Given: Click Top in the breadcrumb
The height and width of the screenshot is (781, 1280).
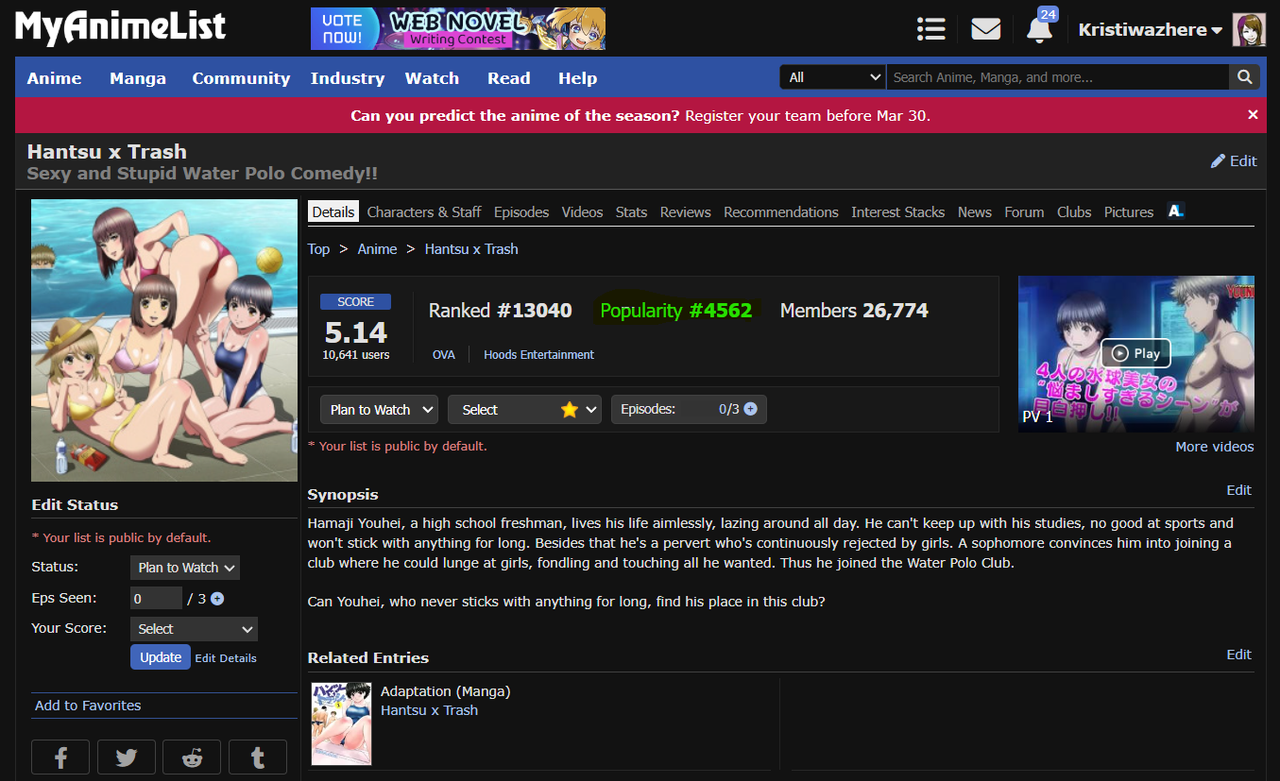Looking at the screenshot, I should click(x=319, y=249).
